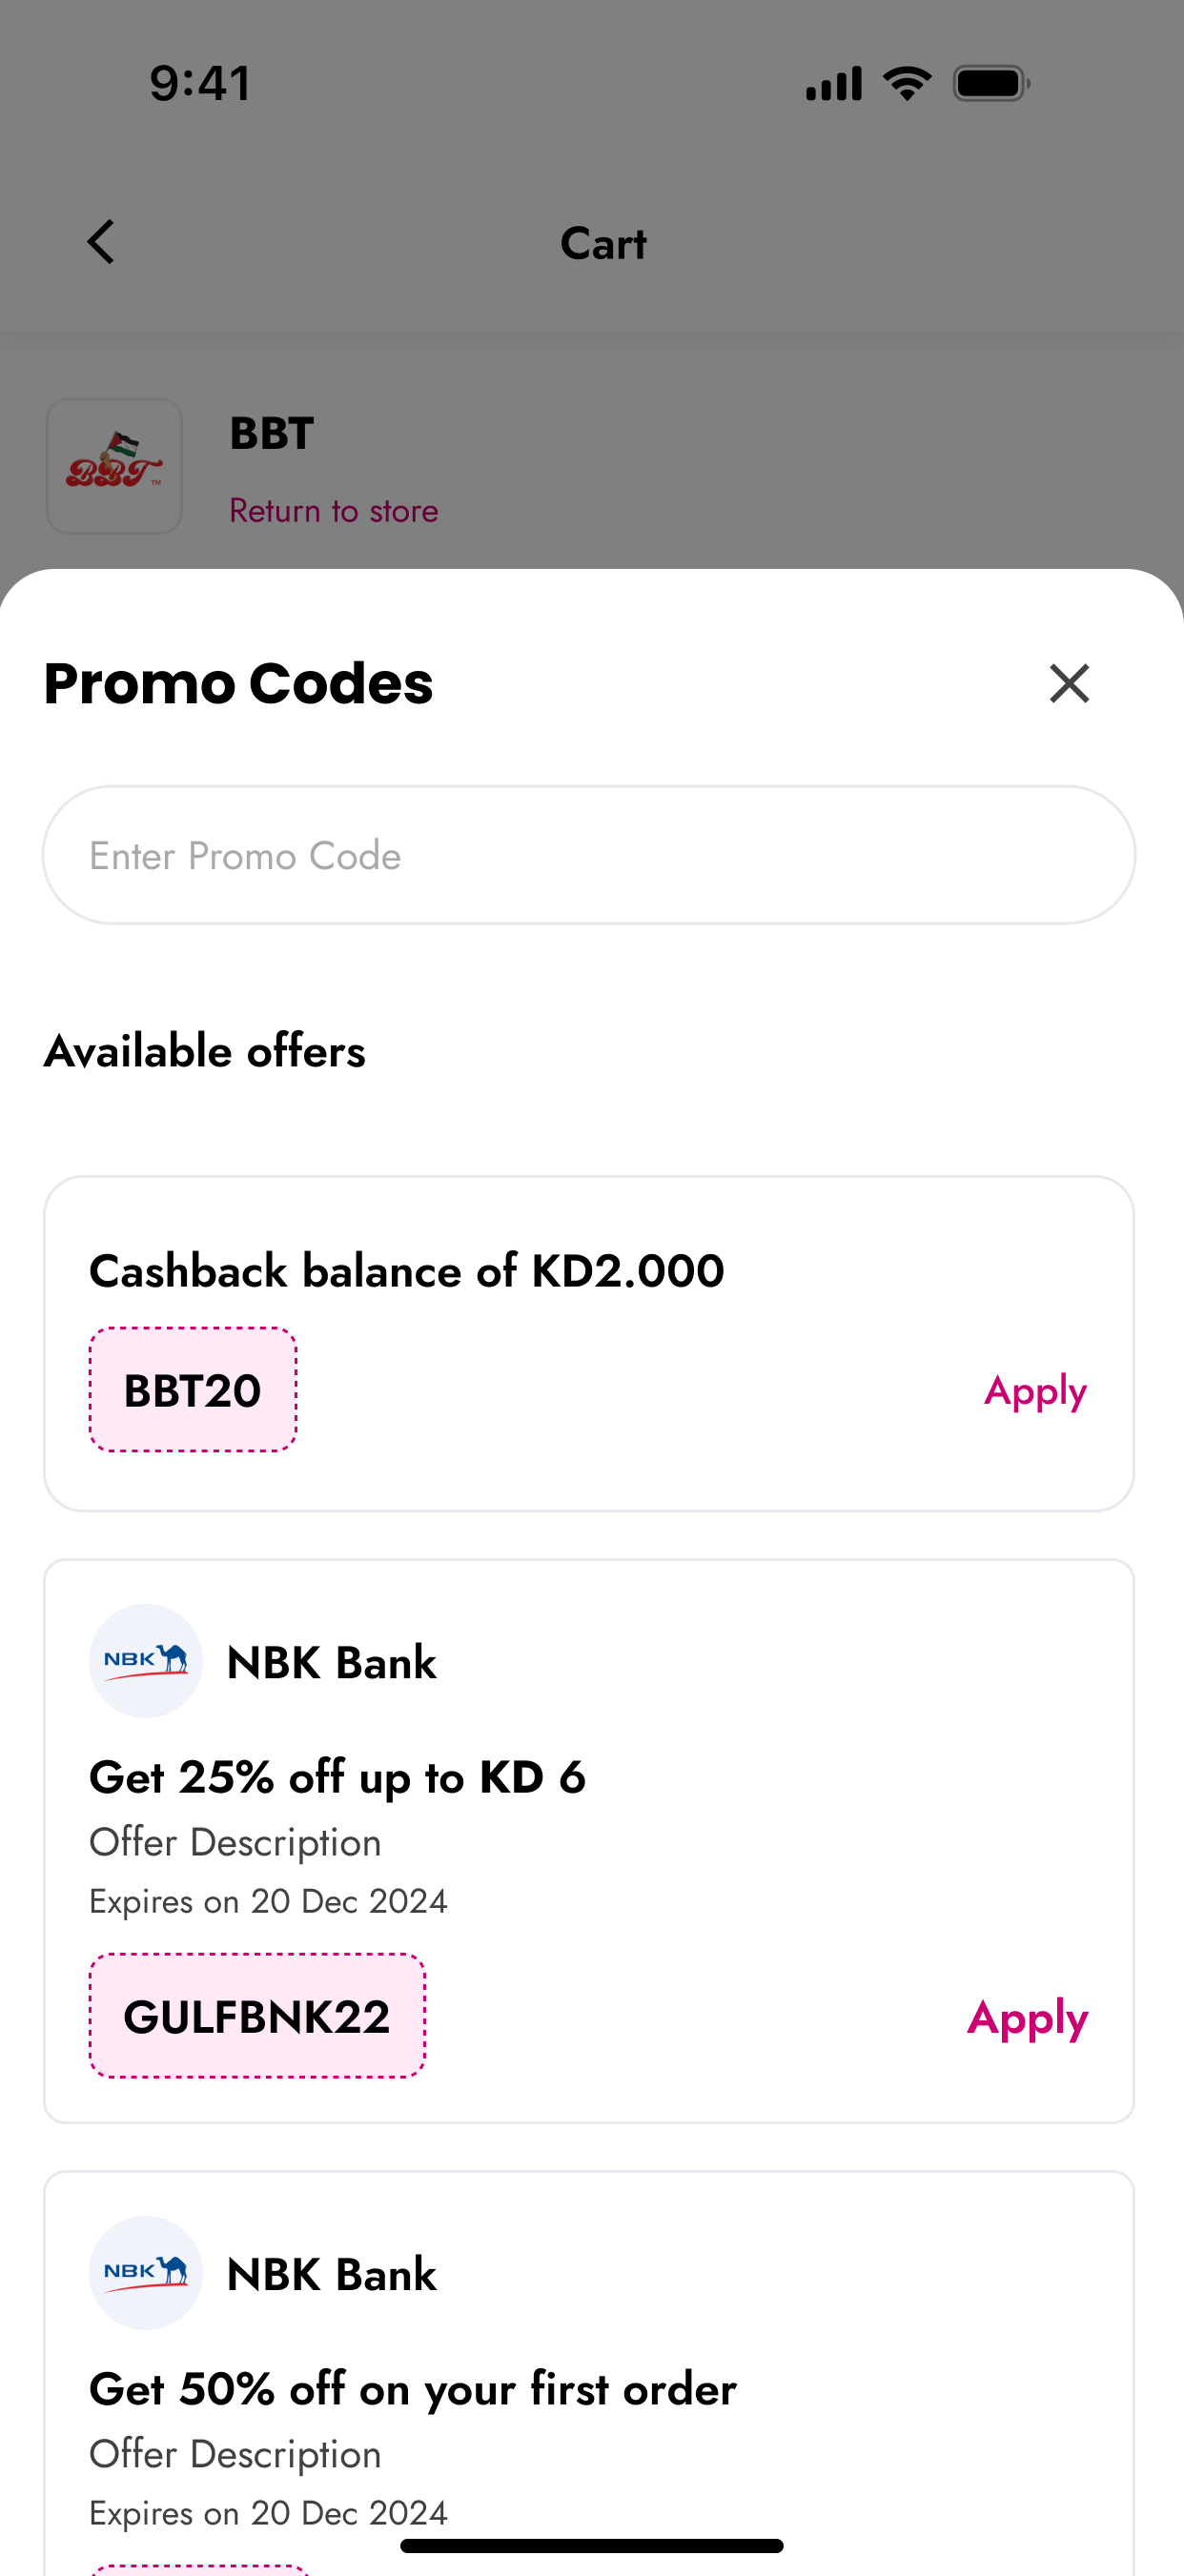Tap the home indicator bar
This screenshot has width=1184, height=2576.
click(x=591, y=2545)
